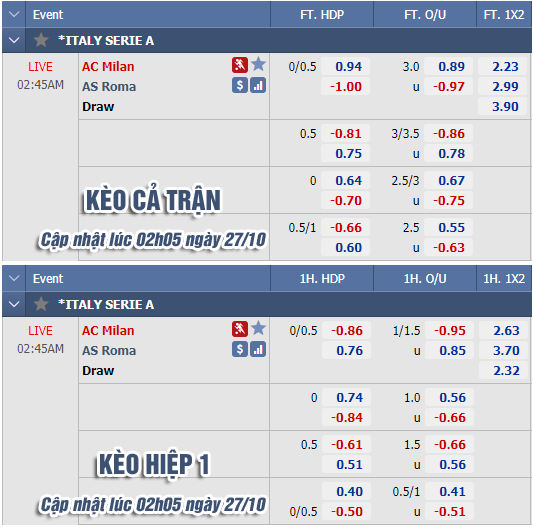Screen dimensions: 533x529
Task: Open the dollar sign icon in first-half table
Action: click(240, 349)
